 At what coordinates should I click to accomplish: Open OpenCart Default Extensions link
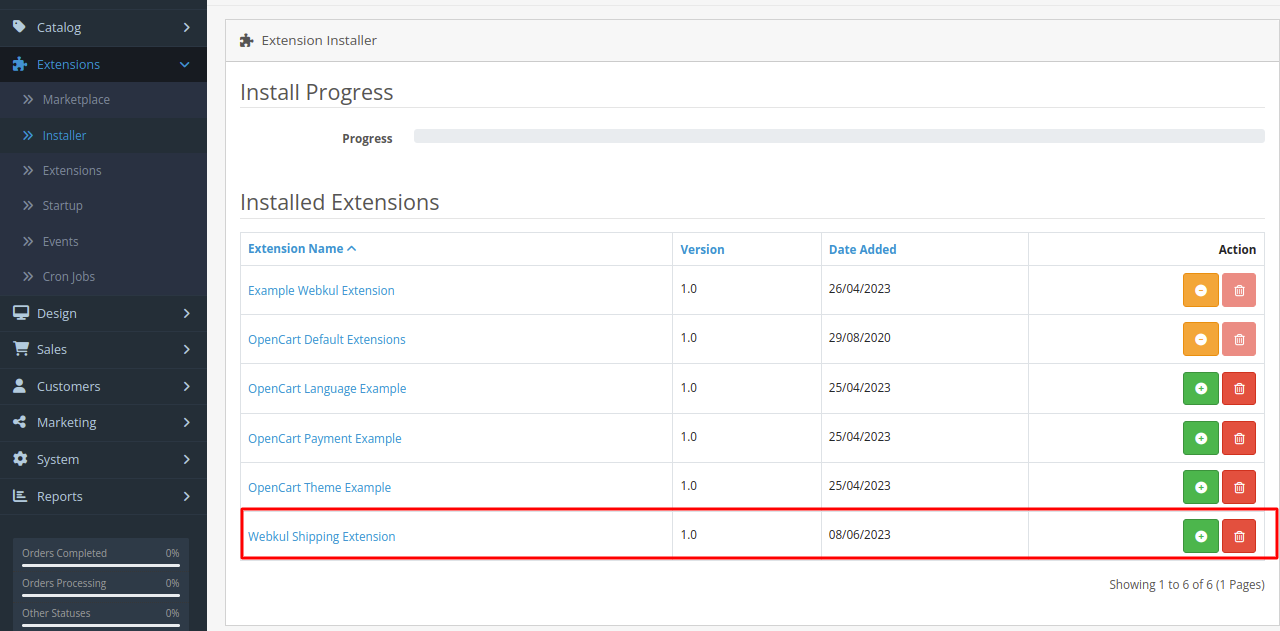pos(327,340)
